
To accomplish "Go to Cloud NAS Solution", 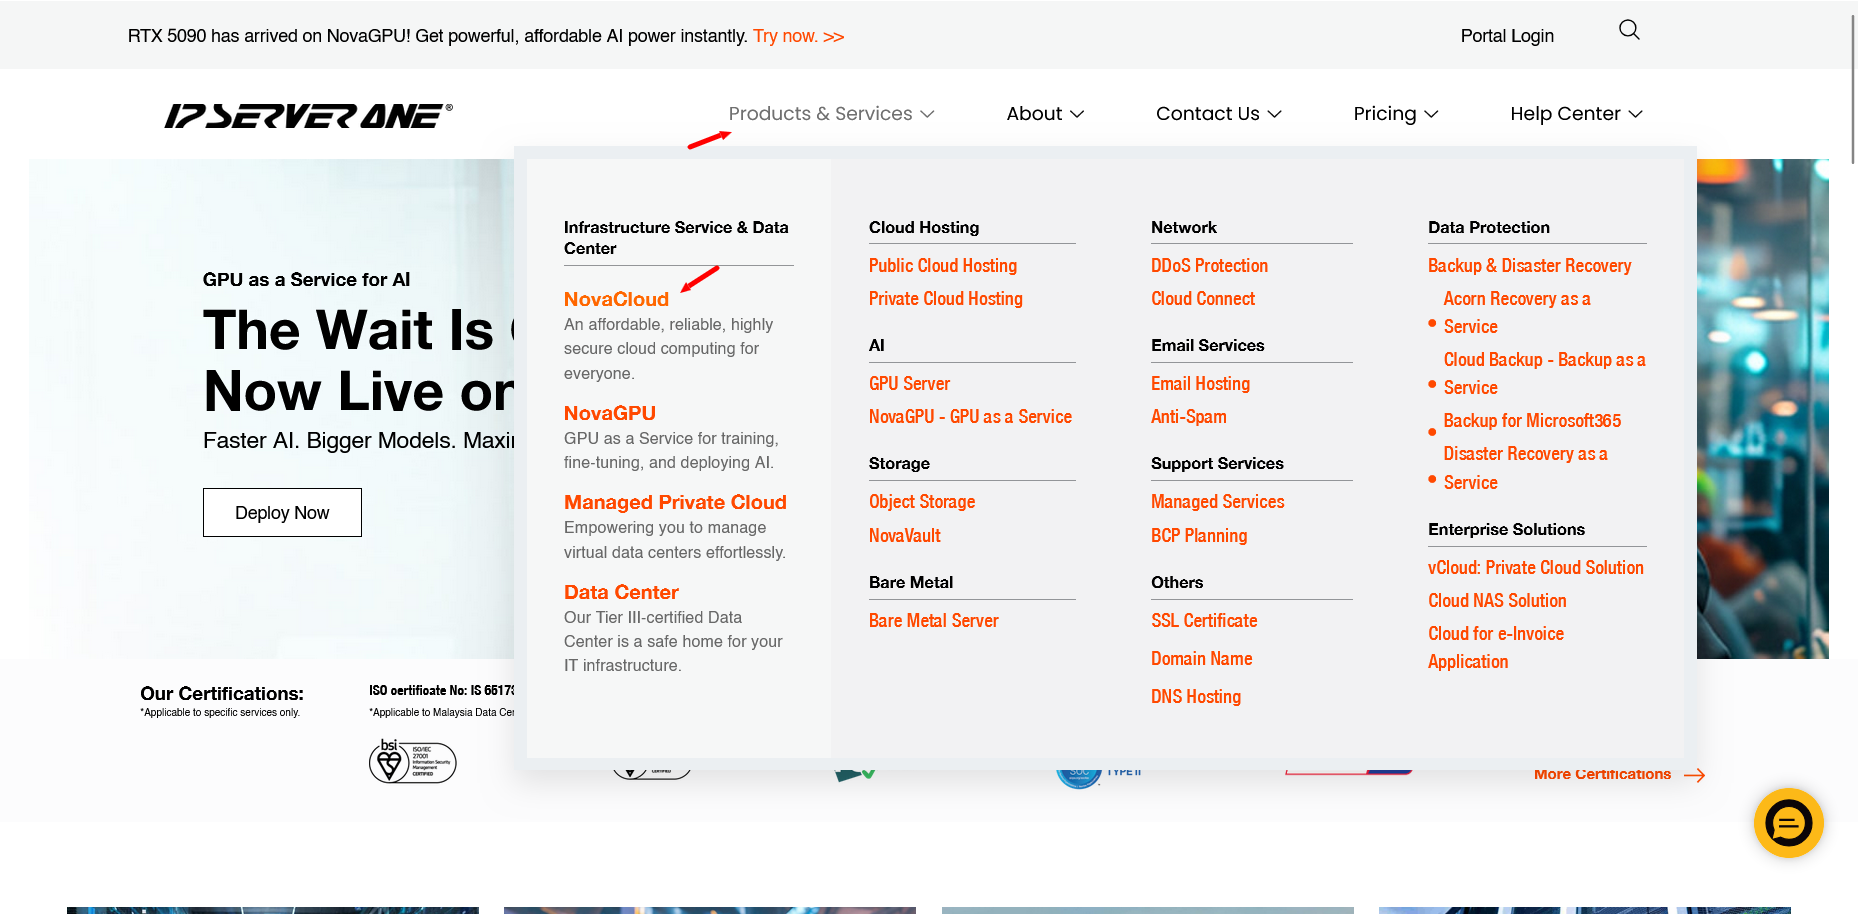I will 1497,600.
